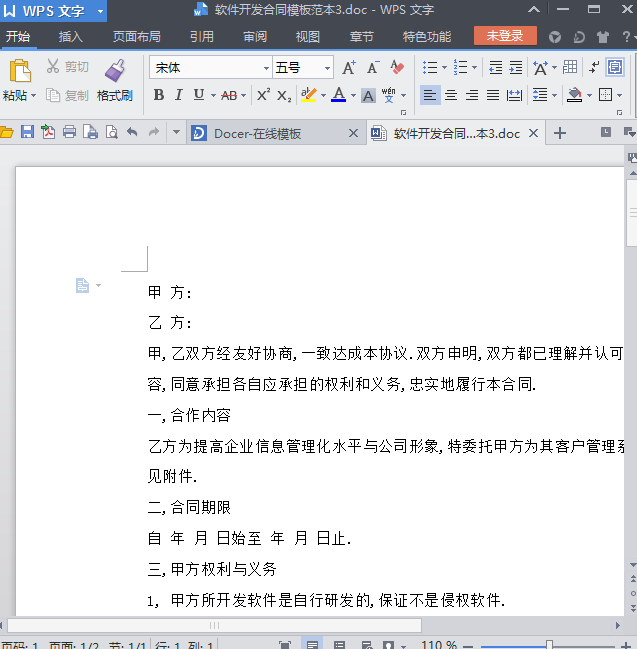Viewport: 637px width, 649px height.
Task: Expand the bullet list dropdown
Action: (445, 67)
